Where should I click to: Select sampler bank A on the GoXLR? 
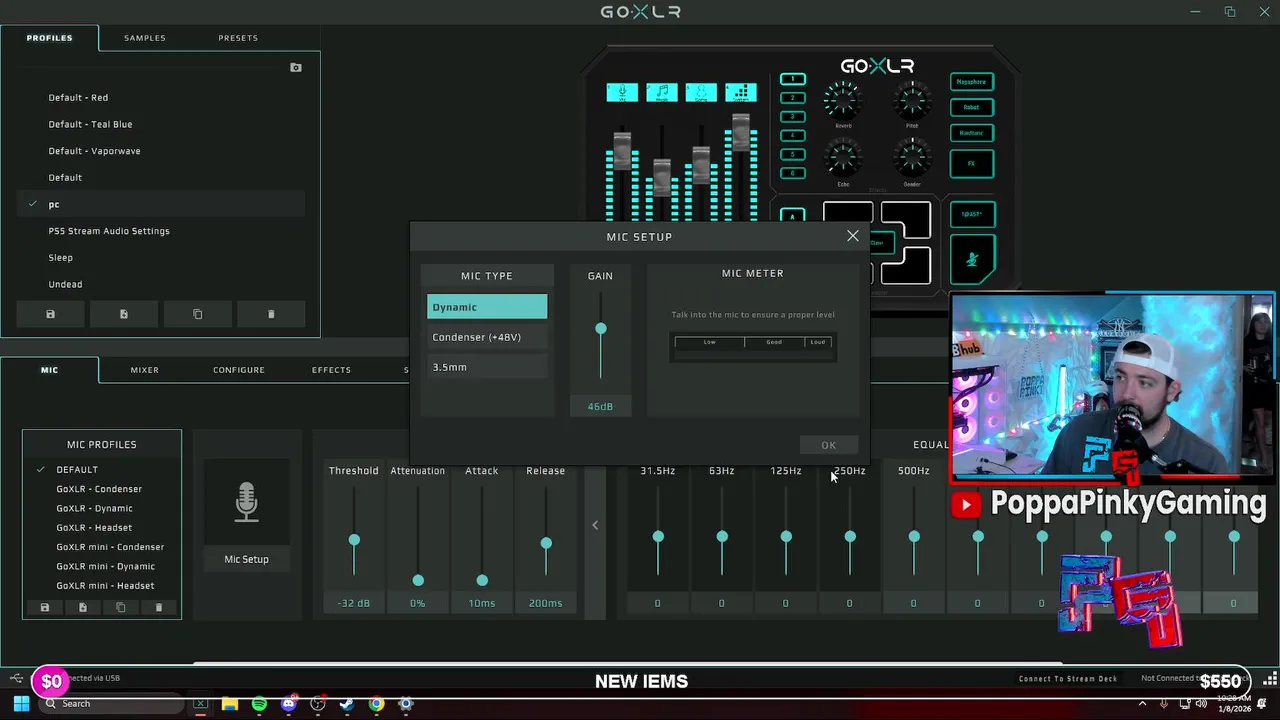(793, 216)
